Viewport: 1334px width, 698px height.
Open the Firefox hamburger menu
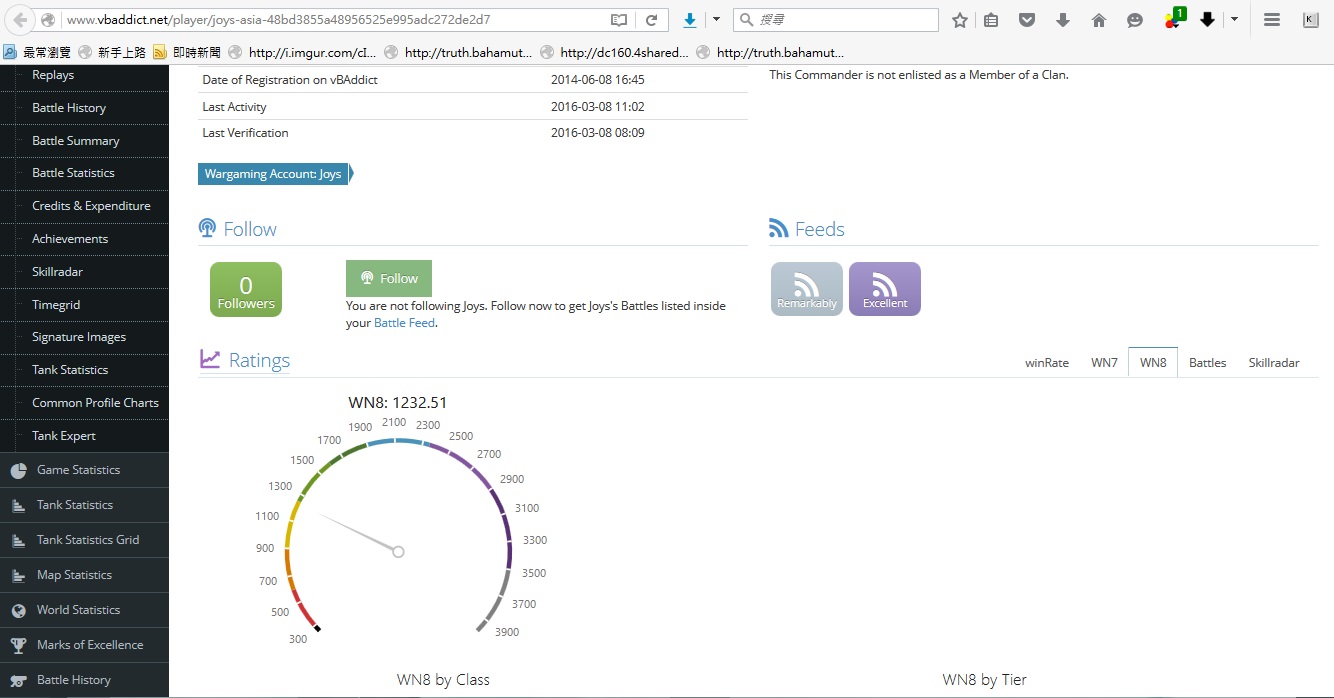(1272, 20)
